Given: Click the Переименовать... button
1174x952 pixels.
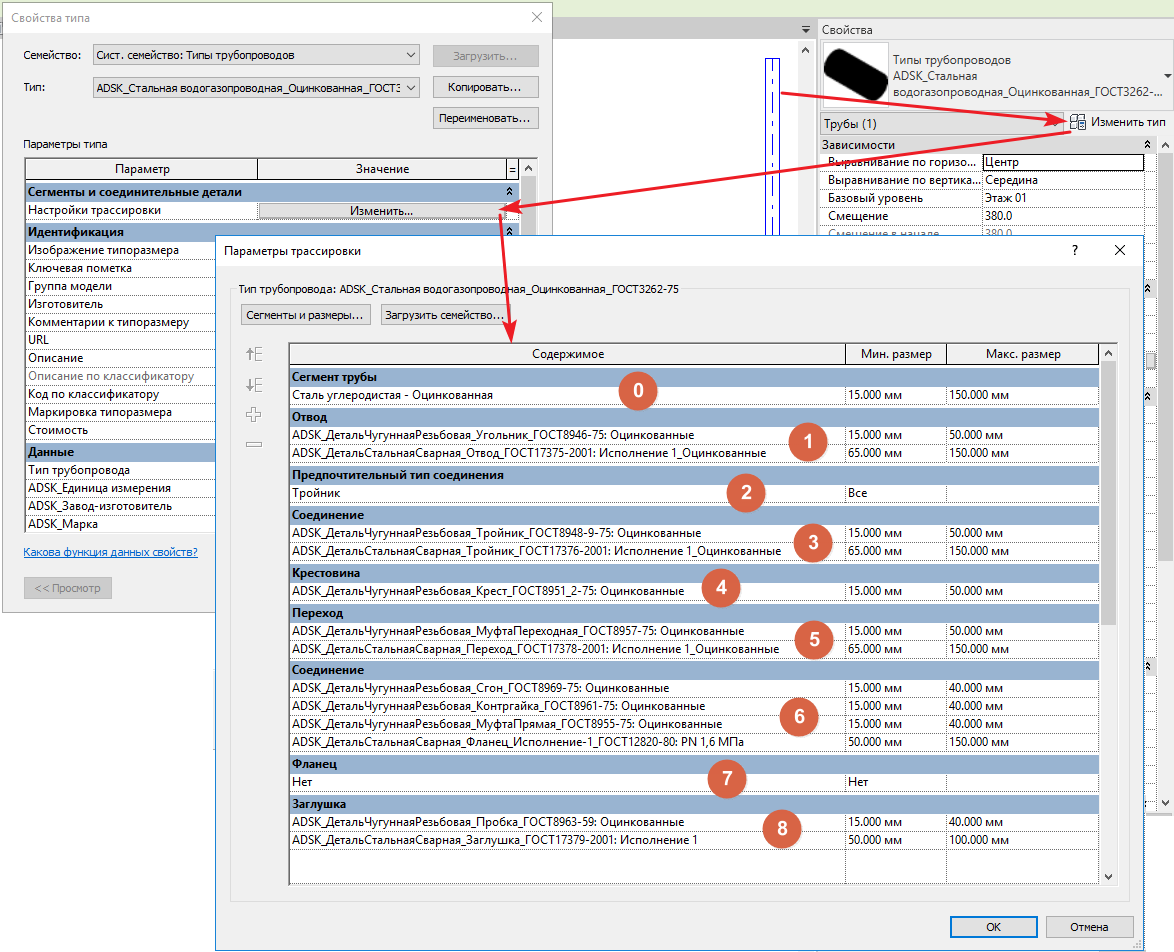Looking at the screenshot, I should [485, 118].
